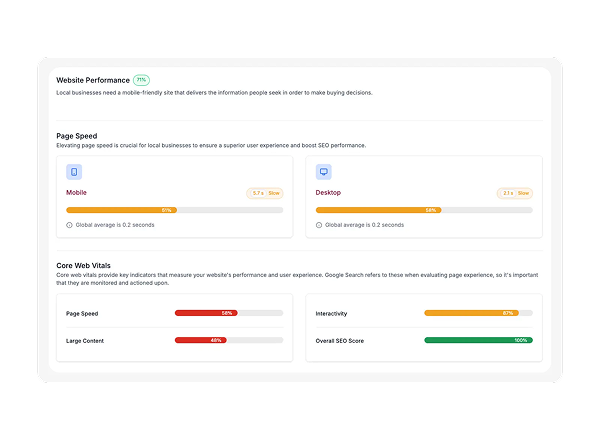The width and height of the screenshot is (600, 440).
Task: Click the Overall SEO Score label
Action: (x=341, y=341)
